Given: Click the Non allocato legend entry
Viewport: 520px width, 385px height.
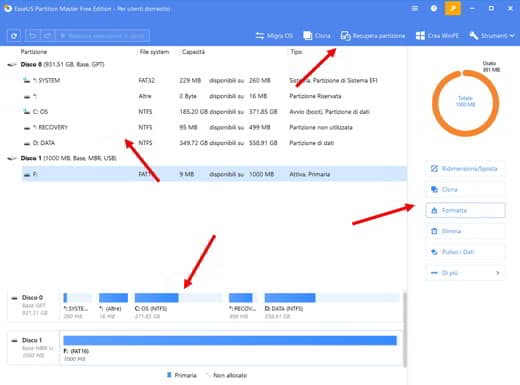Looking at the screenshot, I should pyautogui.click(x=227, y=375).
